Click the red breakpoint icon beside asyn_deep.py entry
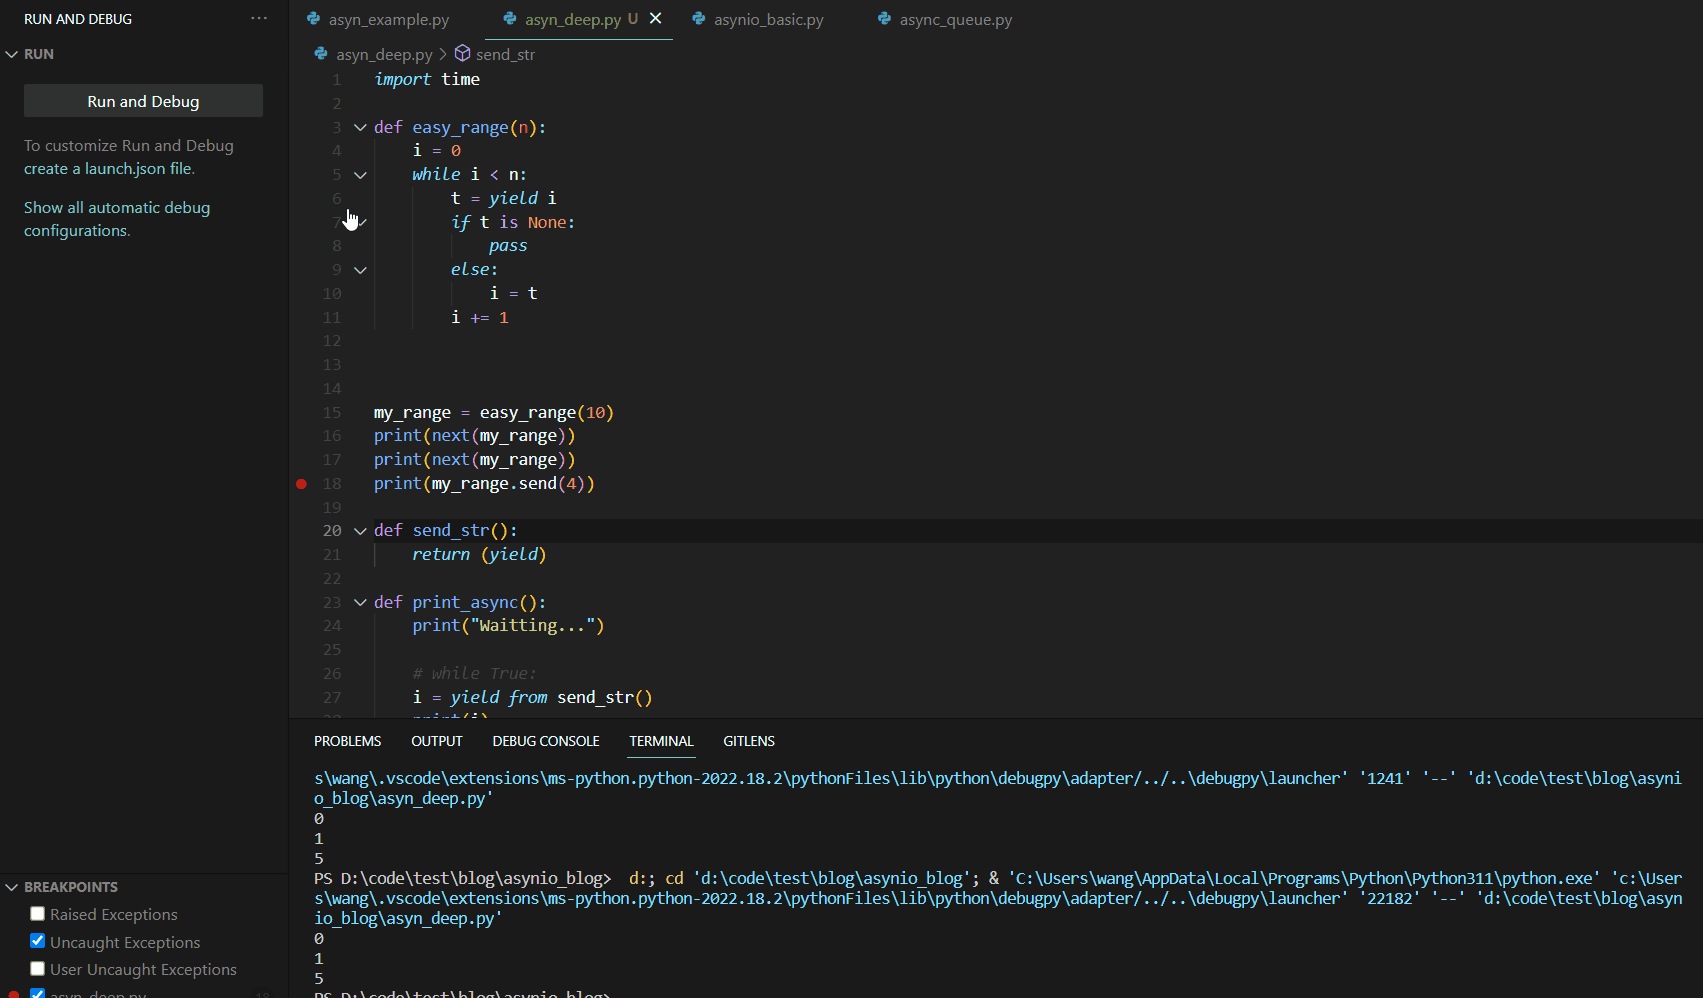Screen dimensions: 1703x998 (14, 992)
